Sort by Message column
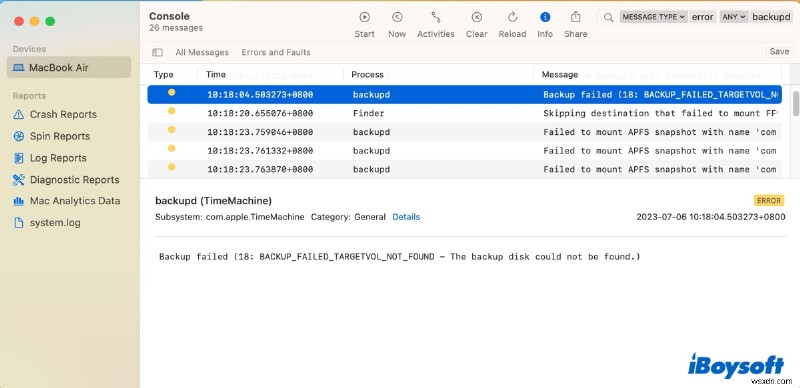This screenshot has height=388, width=800. pyautogui.click(x=560, y=75)
